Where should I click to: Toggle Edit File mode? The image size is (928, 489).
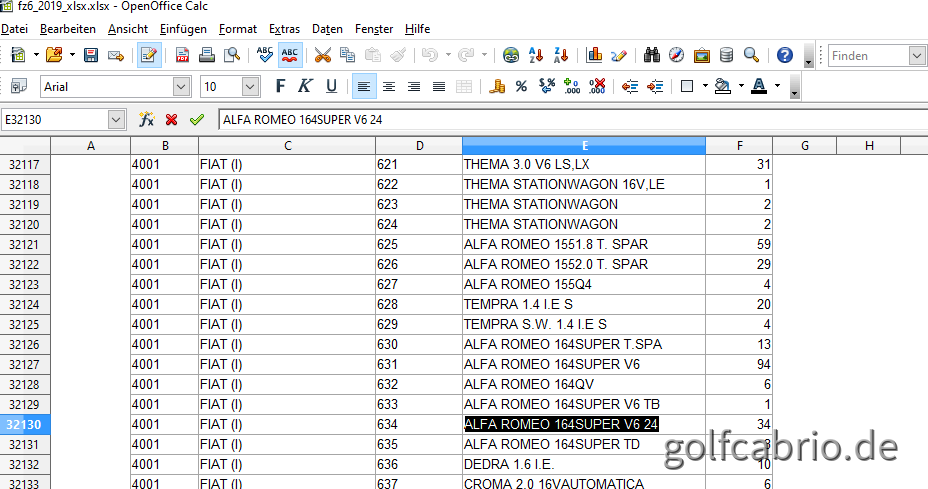[x=148, y=55]
